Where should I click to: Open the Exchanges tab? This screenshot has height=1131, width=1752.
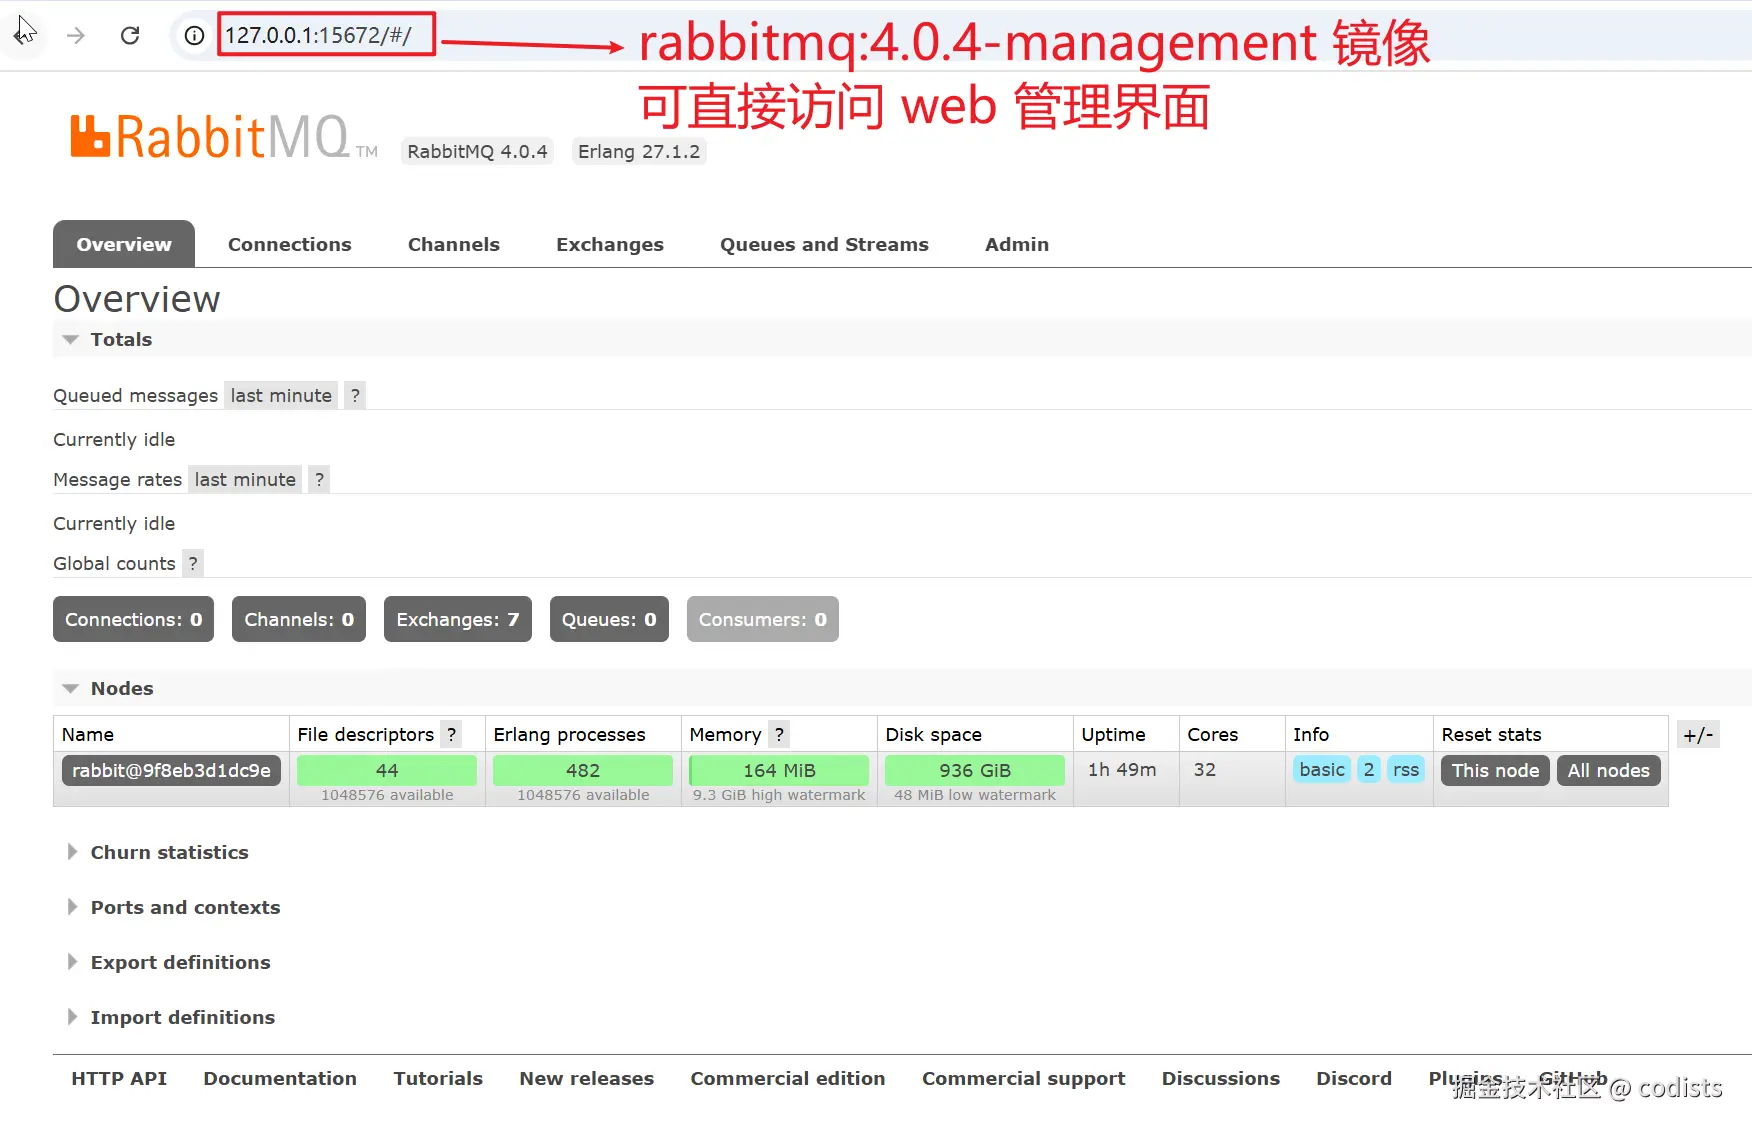(x=610, y=245)
